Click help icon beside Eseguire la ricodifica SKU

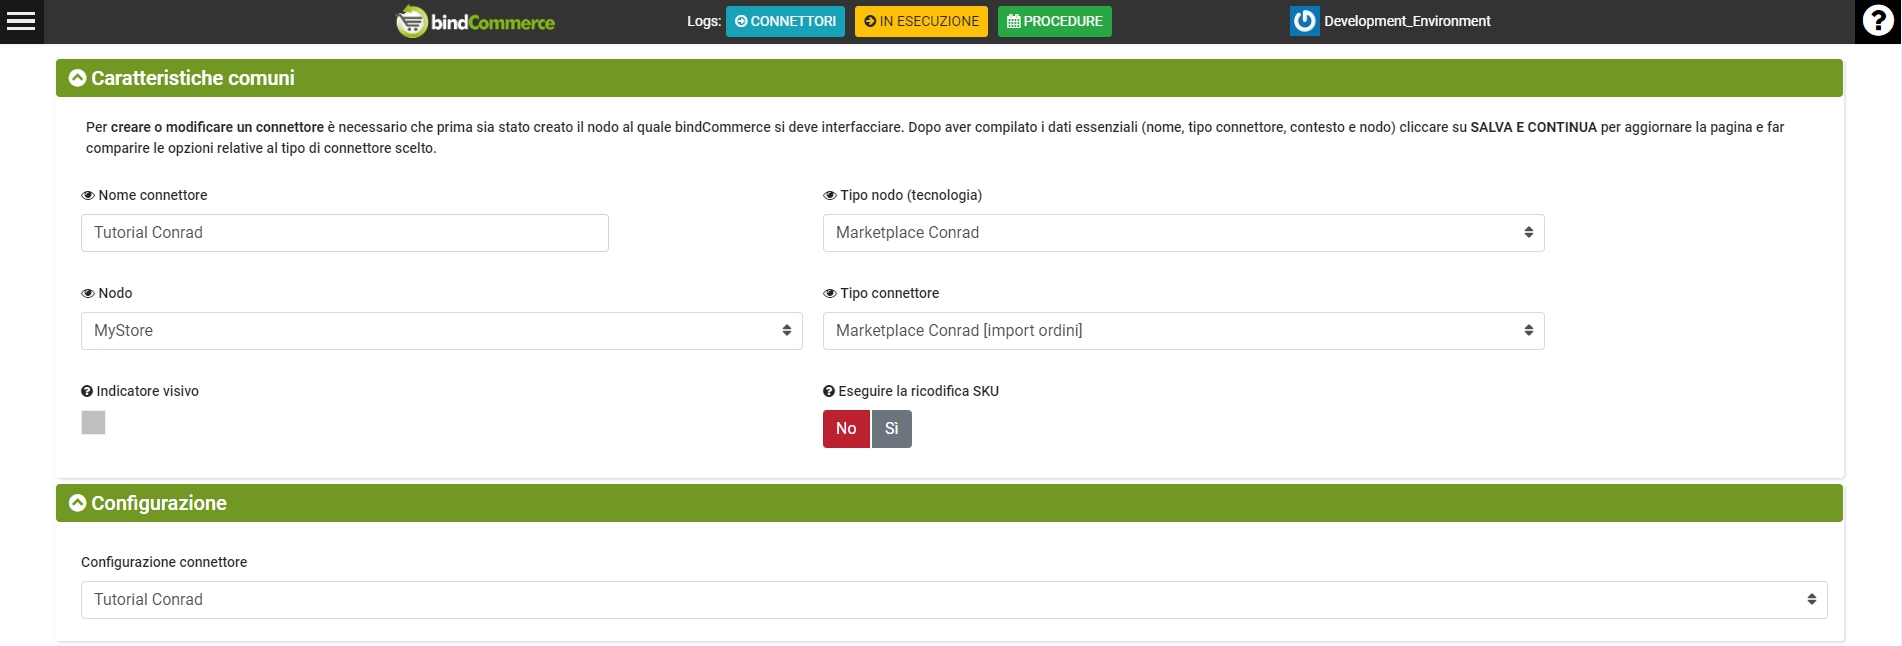pyautogui.click(x=829, y=392)
